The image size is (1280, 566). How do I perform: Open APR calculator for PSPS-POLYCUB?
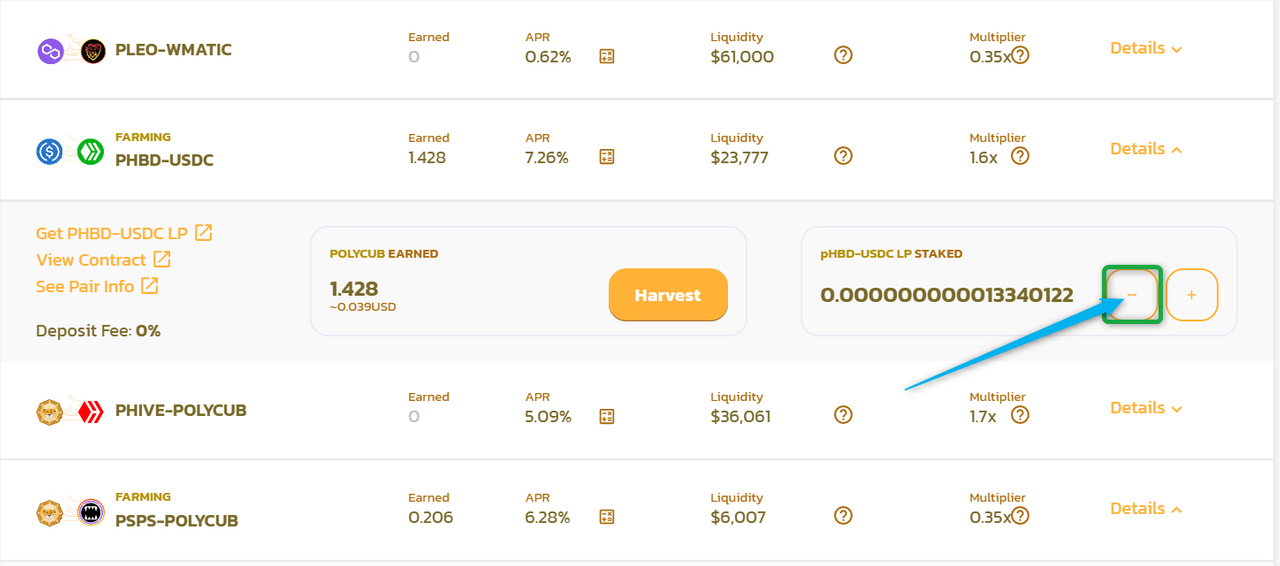coord(606,517)
